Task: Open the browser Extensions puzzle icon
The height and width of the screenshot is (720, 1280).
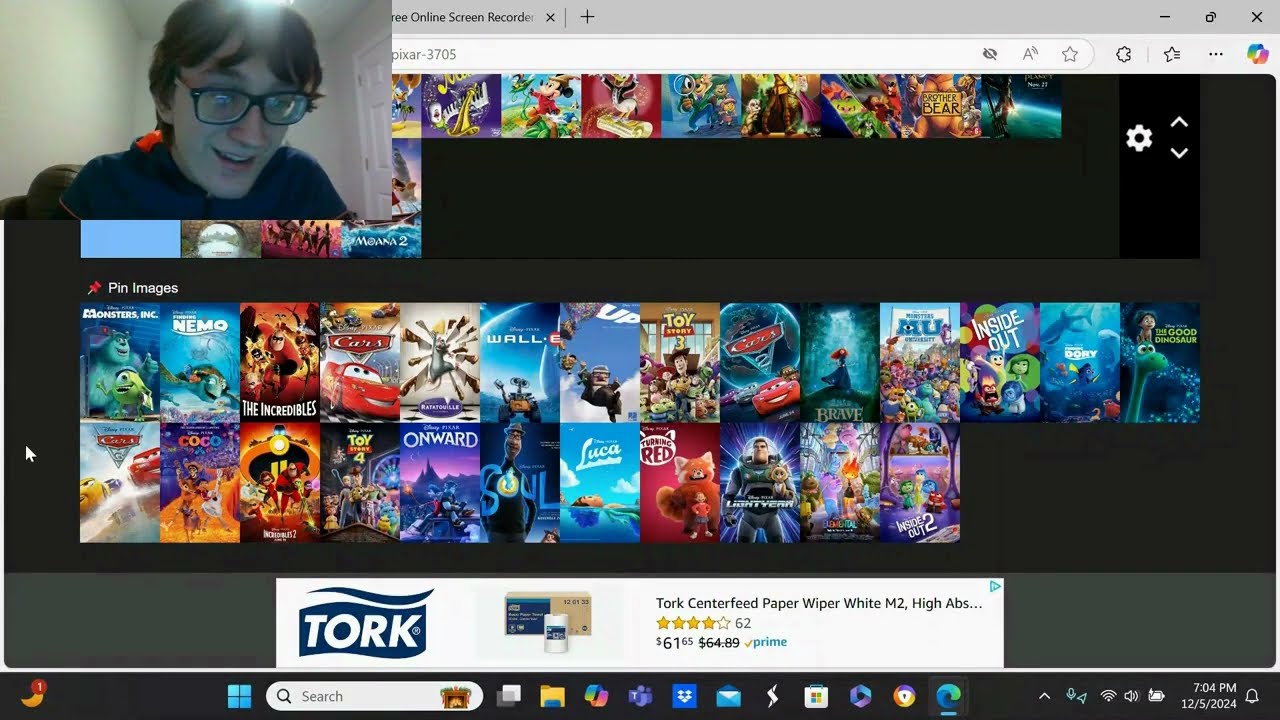Action: tap(1123, 54)
